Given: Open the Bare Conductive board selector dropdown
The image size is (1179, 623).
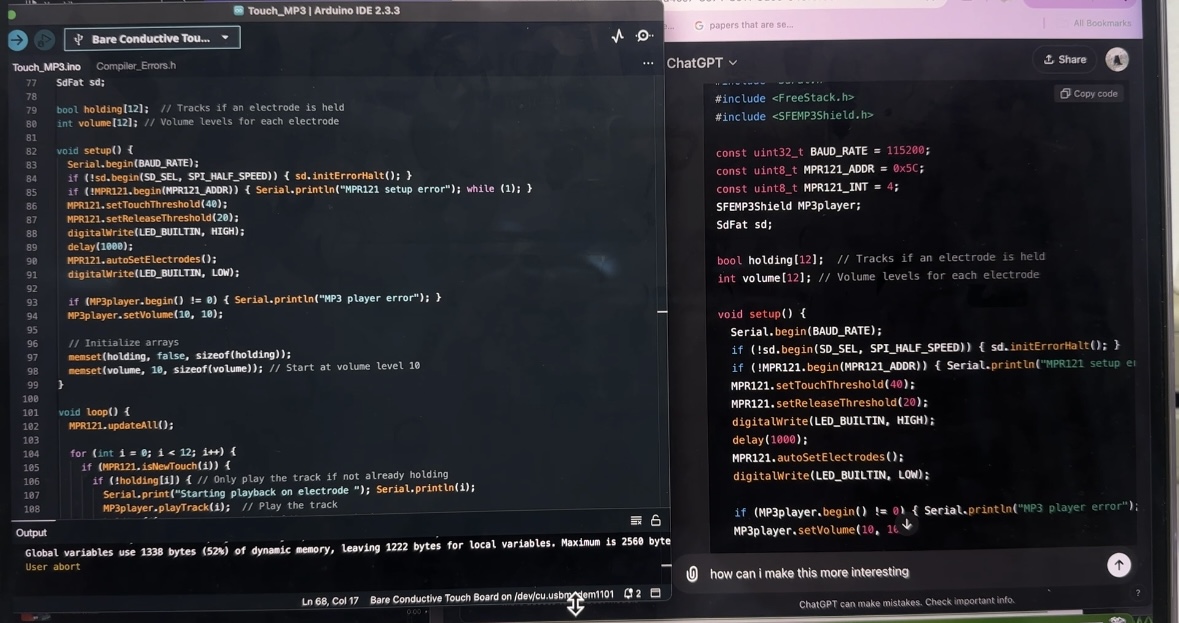Looking at the screenshot, I should pos(152,39).
